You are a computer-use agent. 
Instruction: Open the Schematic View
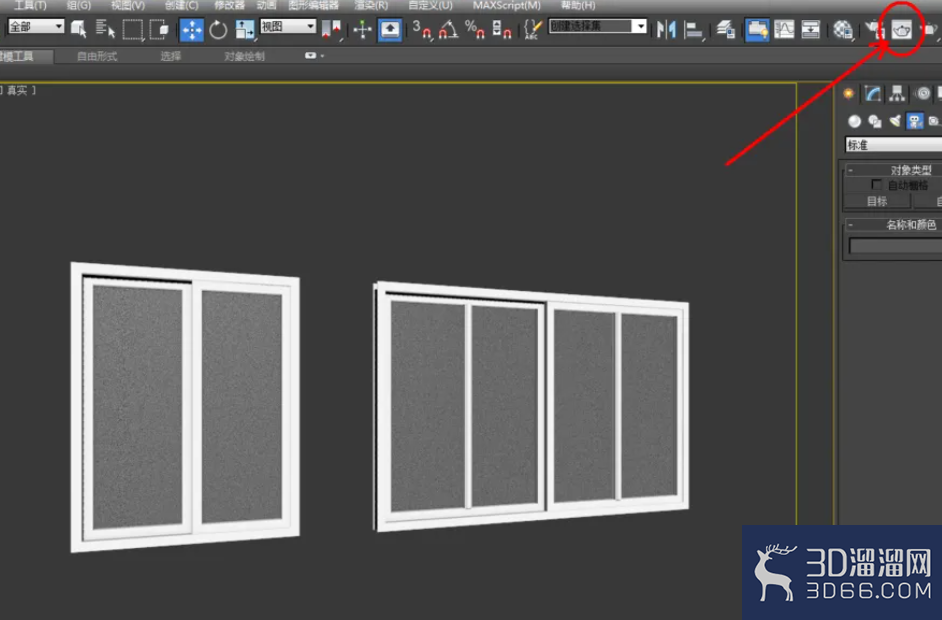point(810,29)
